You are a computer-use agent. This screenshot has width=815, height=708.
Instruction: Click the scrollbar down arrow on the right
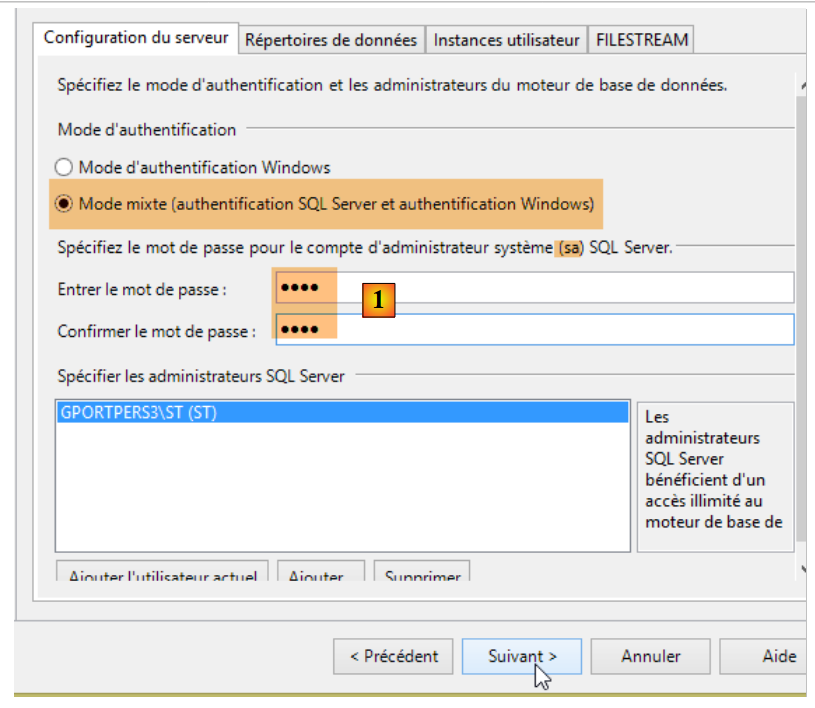coord(803,569)
